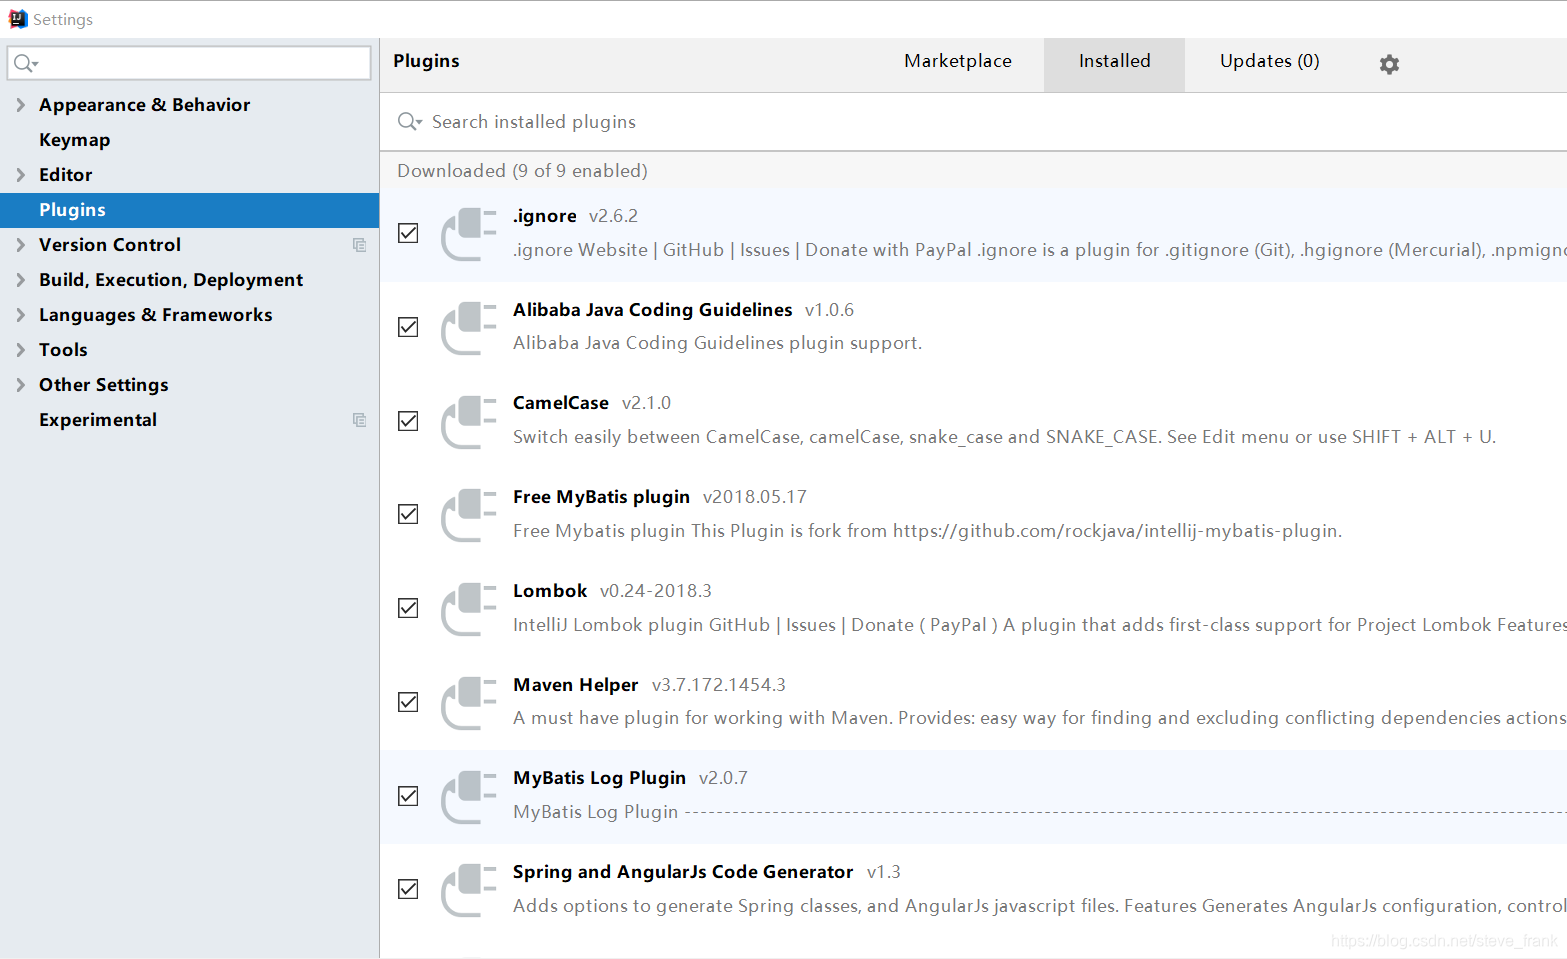Expand the Version Control section

(20, 245)
